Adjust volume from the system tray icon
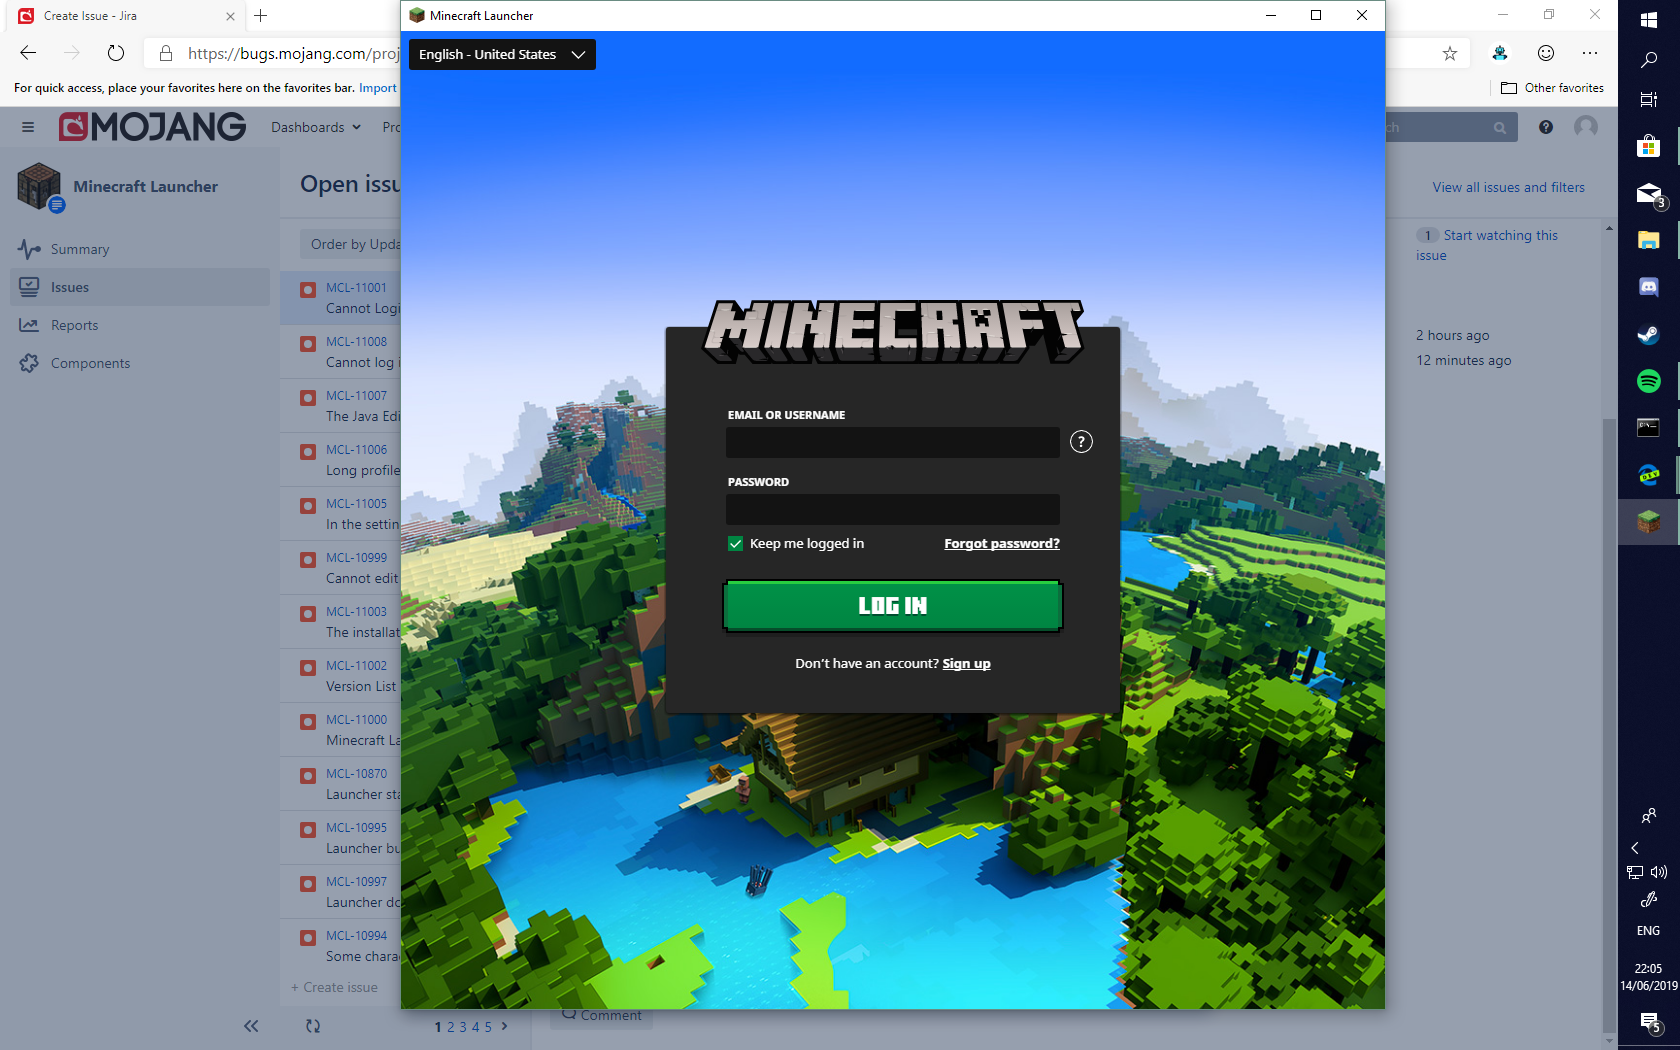 pos(1660,872)
